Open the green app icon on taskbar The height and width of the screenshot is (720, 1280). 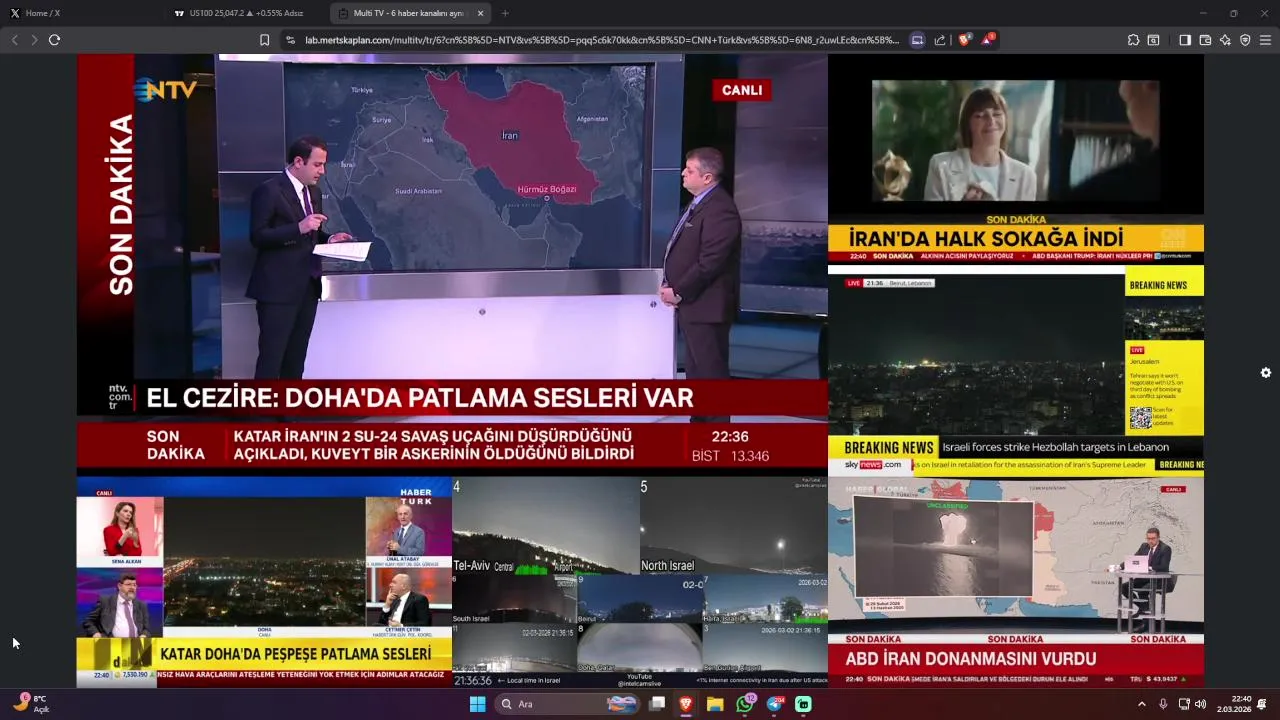(x=803, y=704)
